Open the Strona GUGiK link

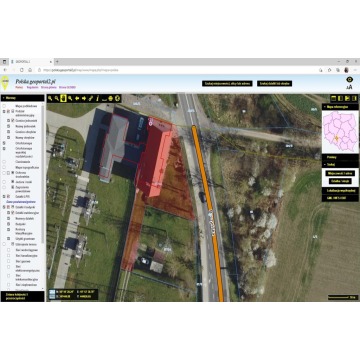point(67,87)
